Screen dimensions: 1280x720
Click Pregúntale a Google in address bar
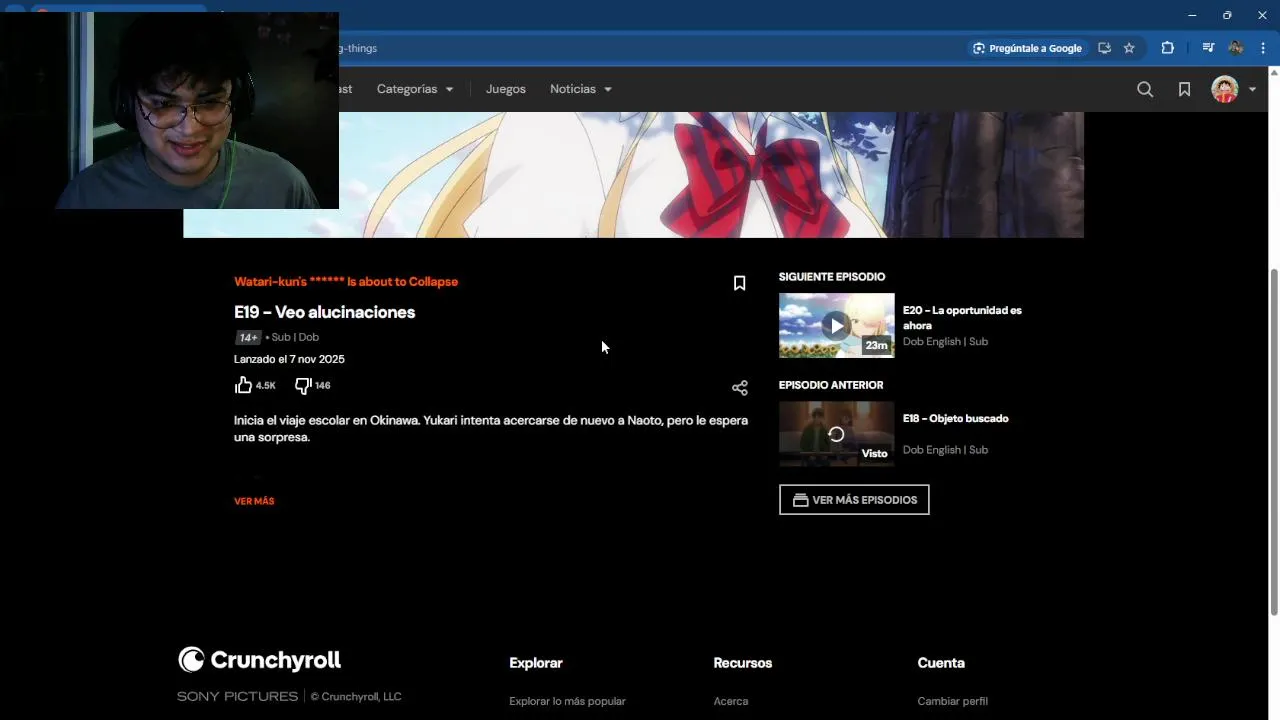(x=1027, y=48)
